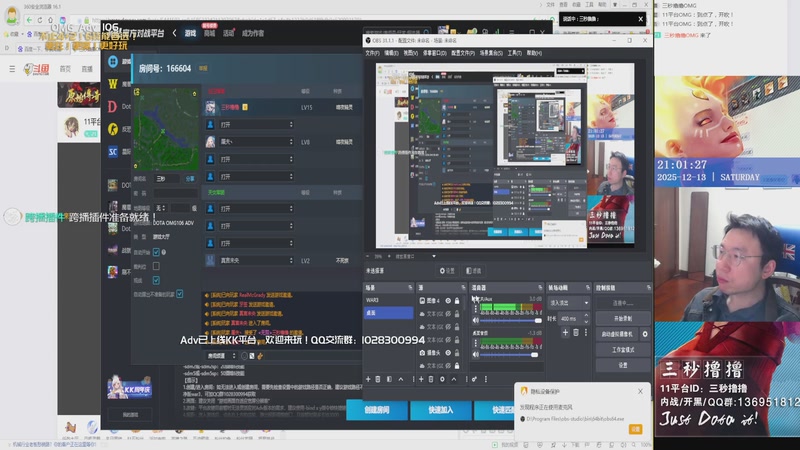Open OBS 编辑(E) menu
This screenshot has width=800, height=450.
point(391,53)
